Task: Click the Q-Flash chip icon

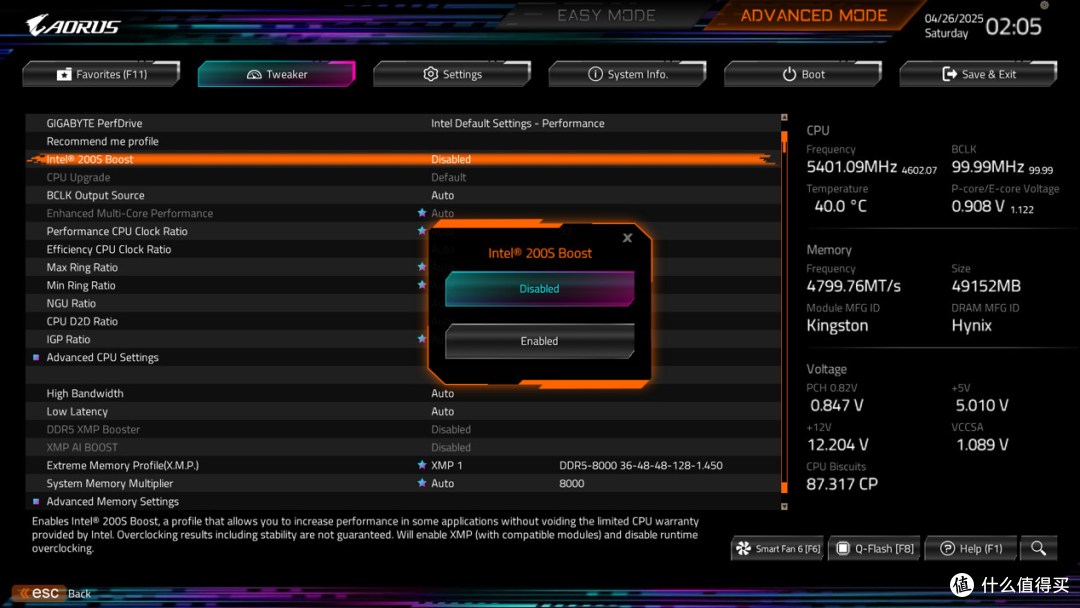Action: (842, 548)
